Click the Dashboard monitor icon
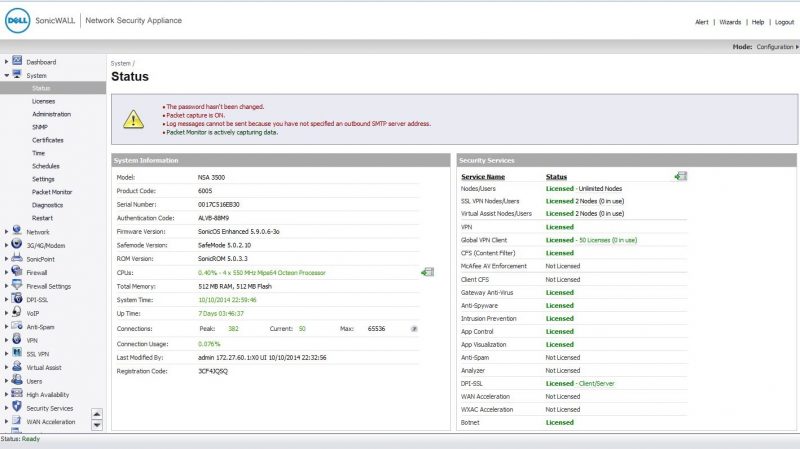 click(17, 61)
